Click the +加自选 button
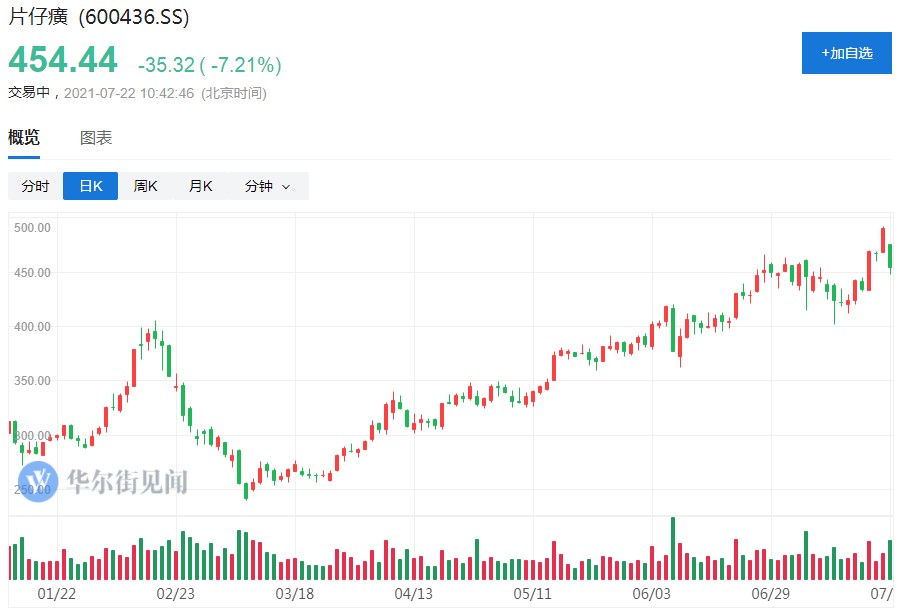899x608 pixels. click(846, 53)
